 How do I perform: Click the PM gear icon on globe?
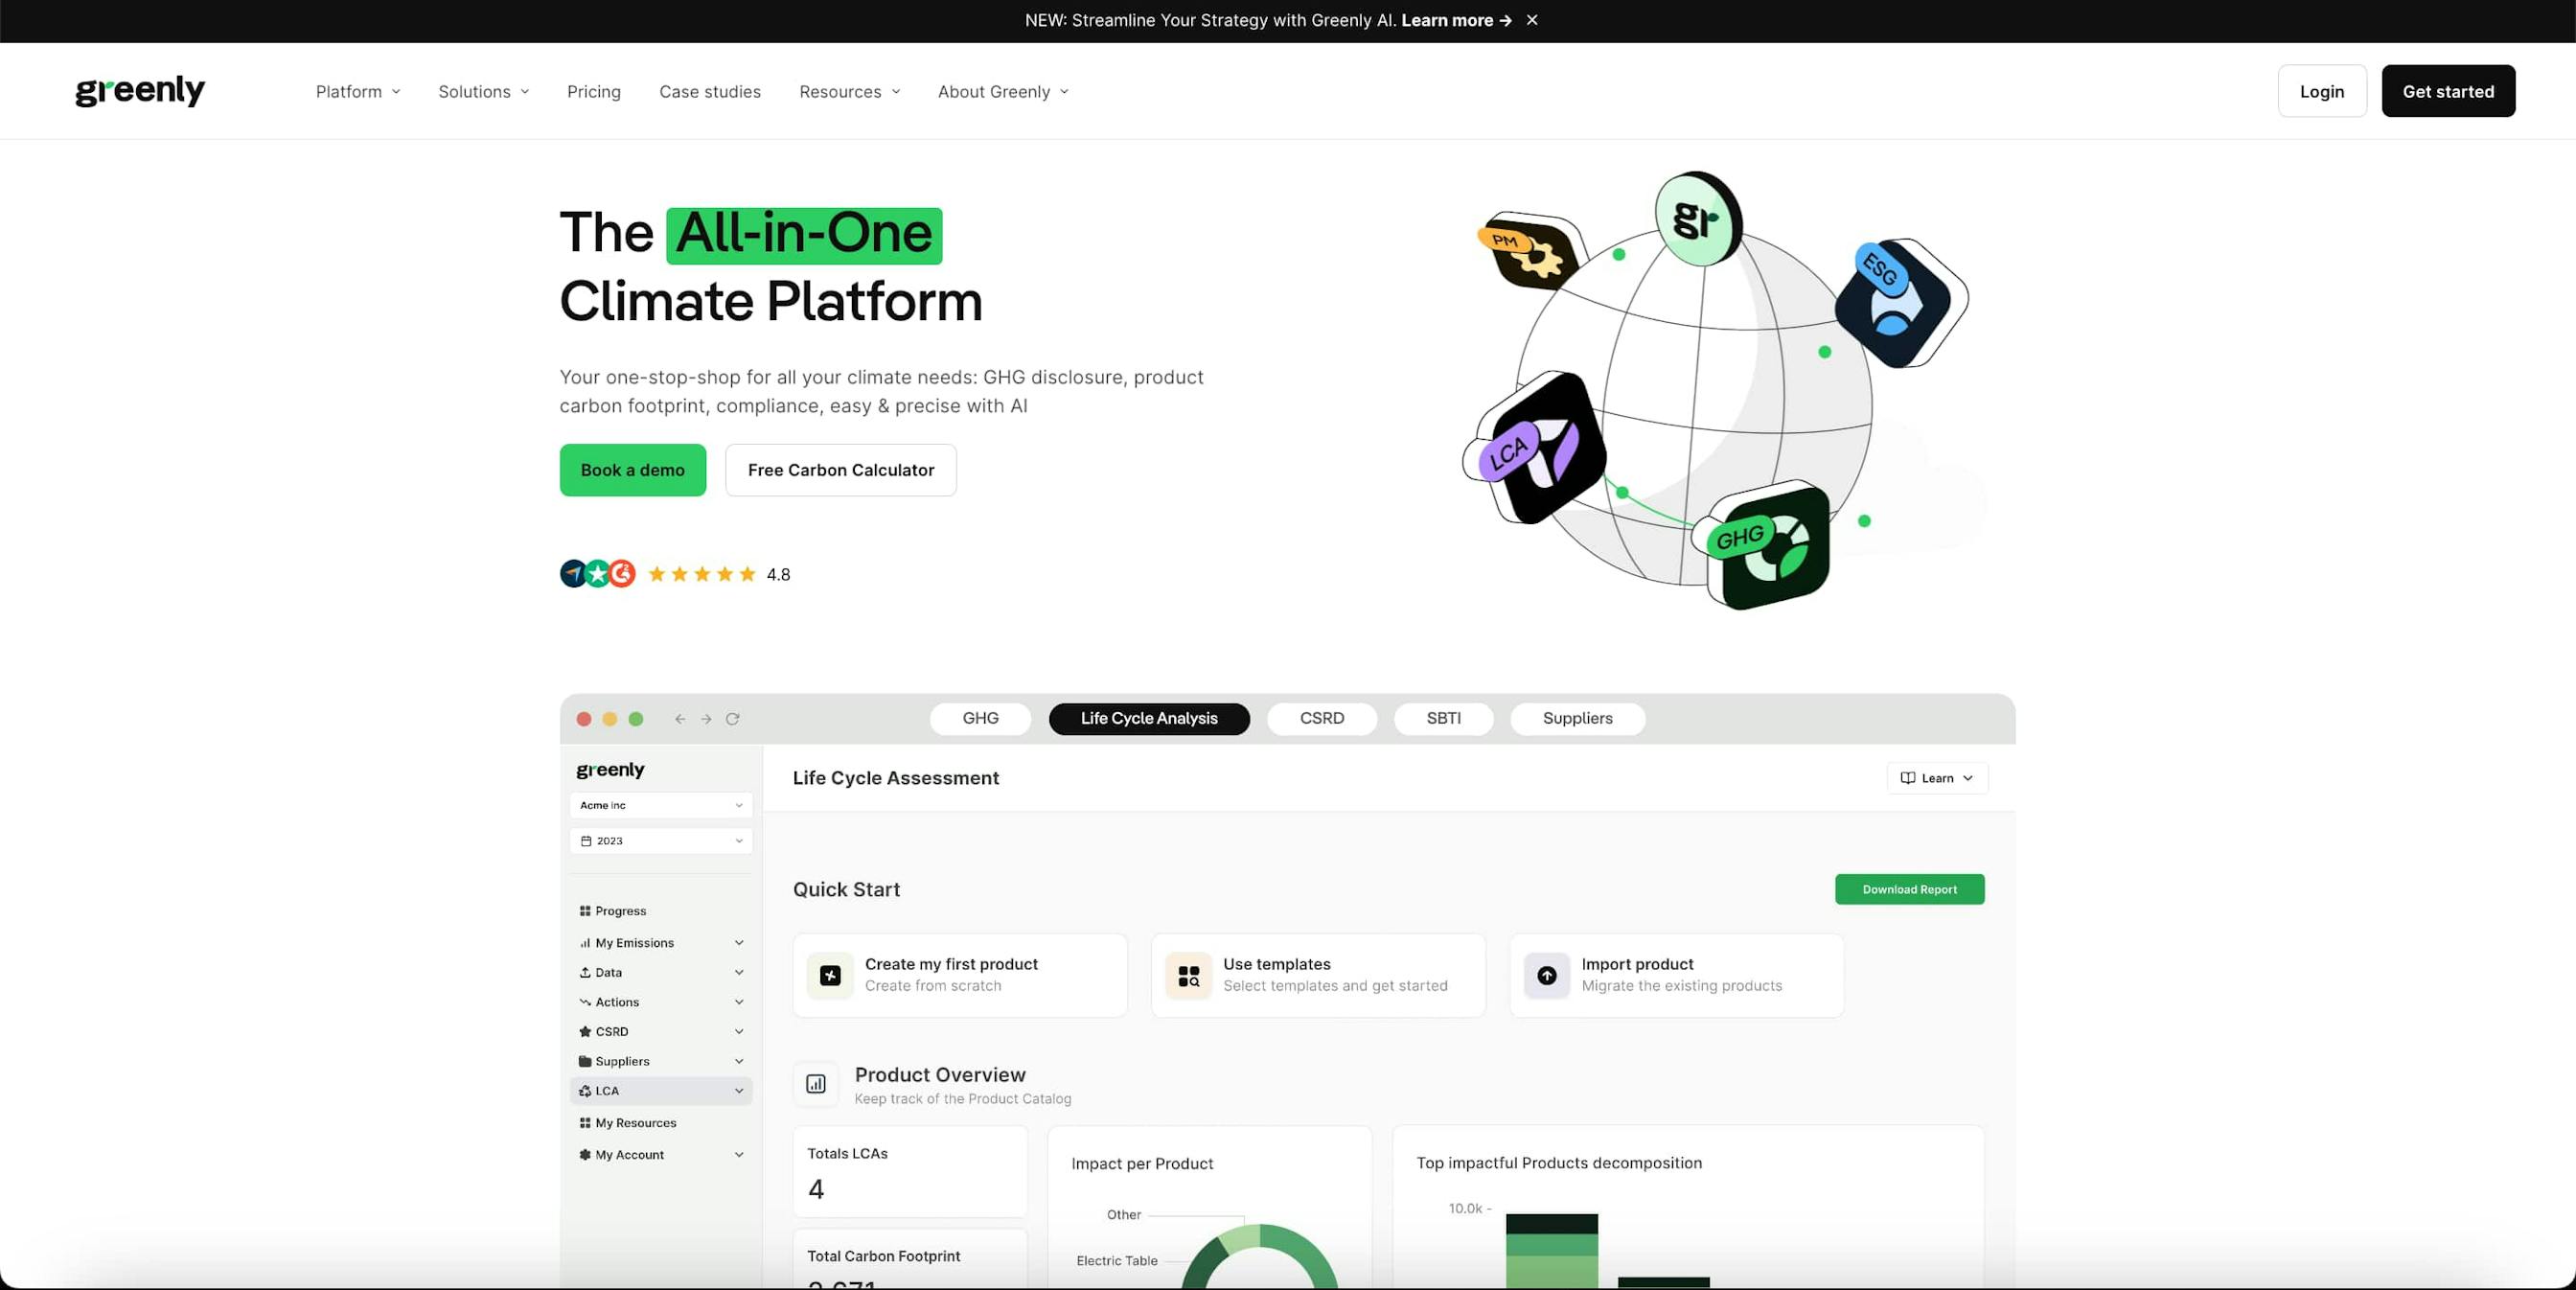pos(1531,251)
